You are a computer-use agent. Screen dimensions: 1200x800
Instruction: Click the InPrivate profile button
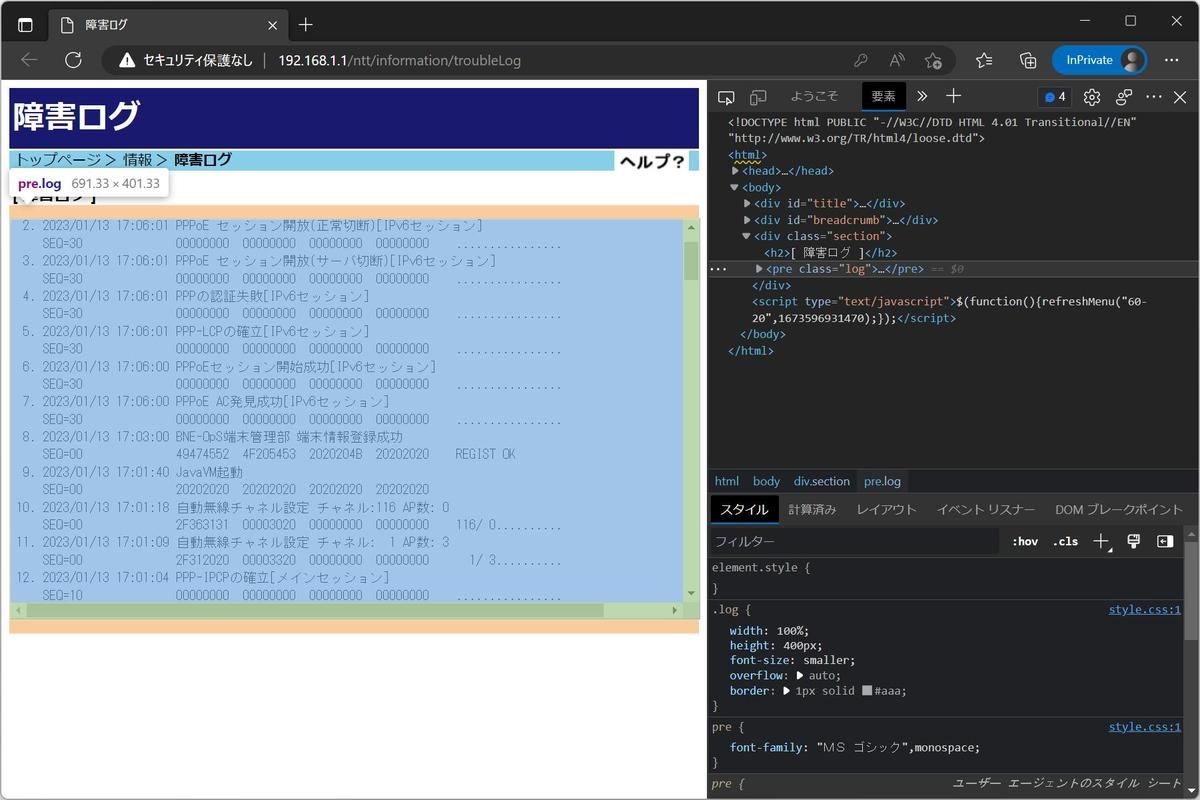pos(1099,60)
